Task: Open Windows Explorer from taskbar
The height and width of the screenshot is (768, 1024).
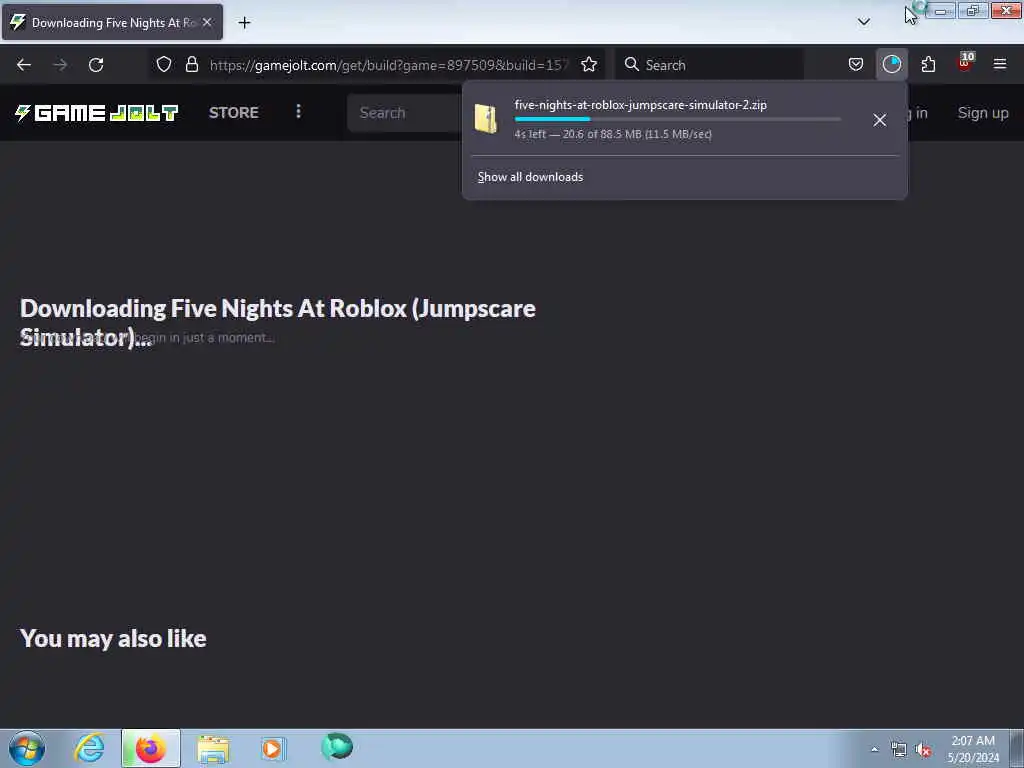Action: click(213, 748)
